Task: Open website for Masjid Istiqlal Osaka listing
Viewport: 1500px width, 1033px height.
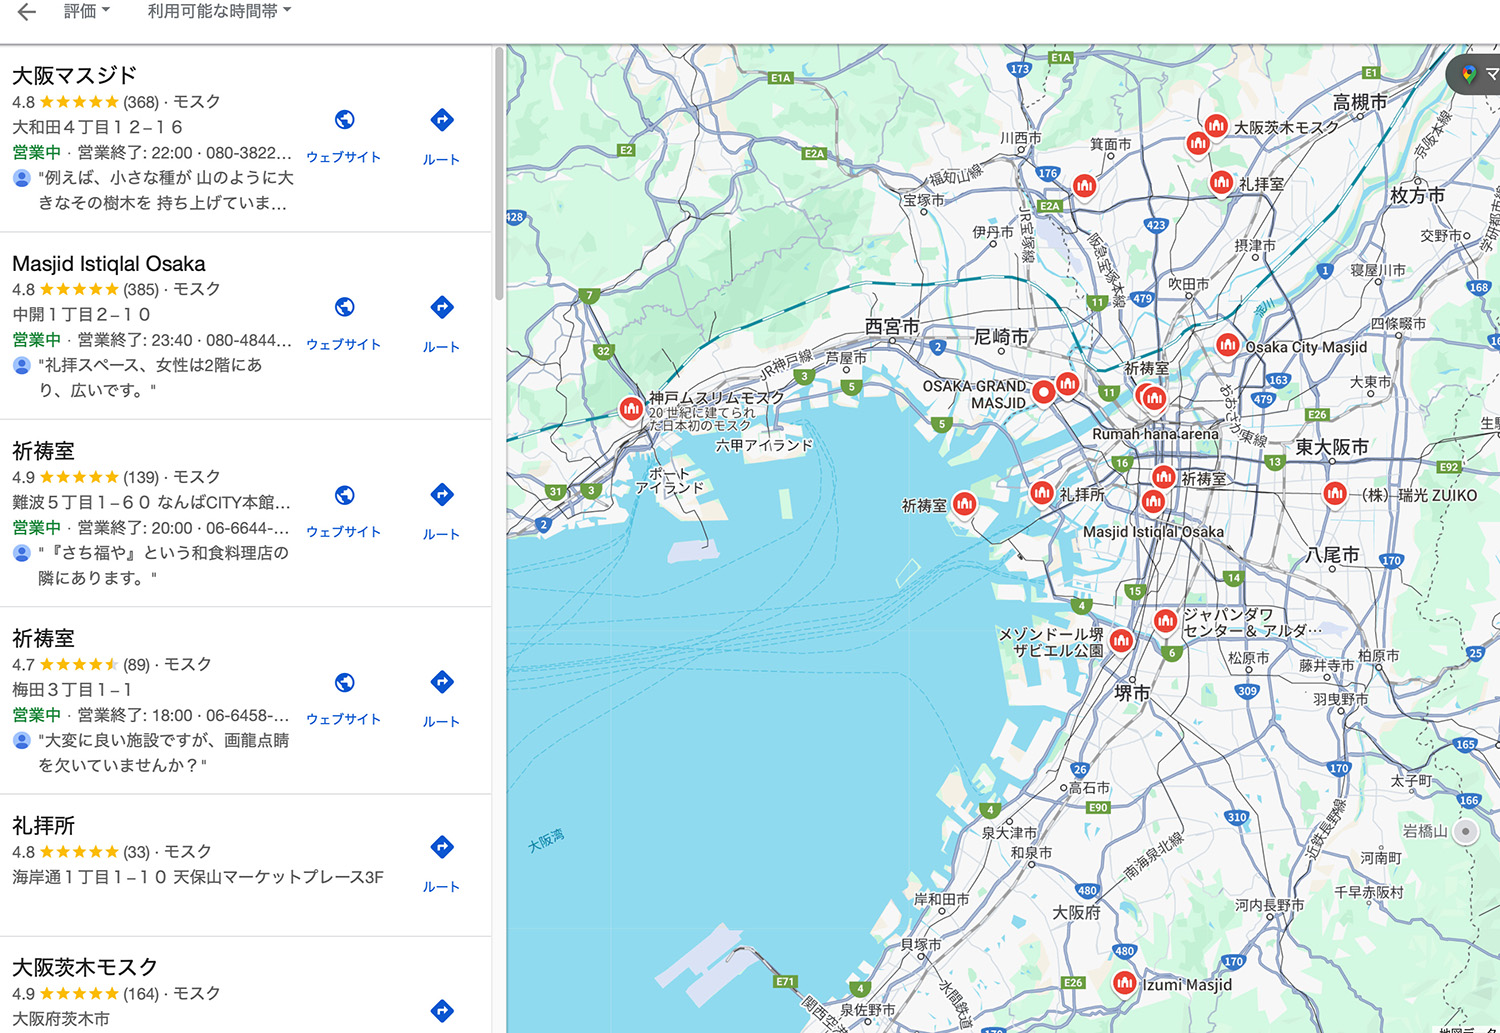Action: click(344, 322)
